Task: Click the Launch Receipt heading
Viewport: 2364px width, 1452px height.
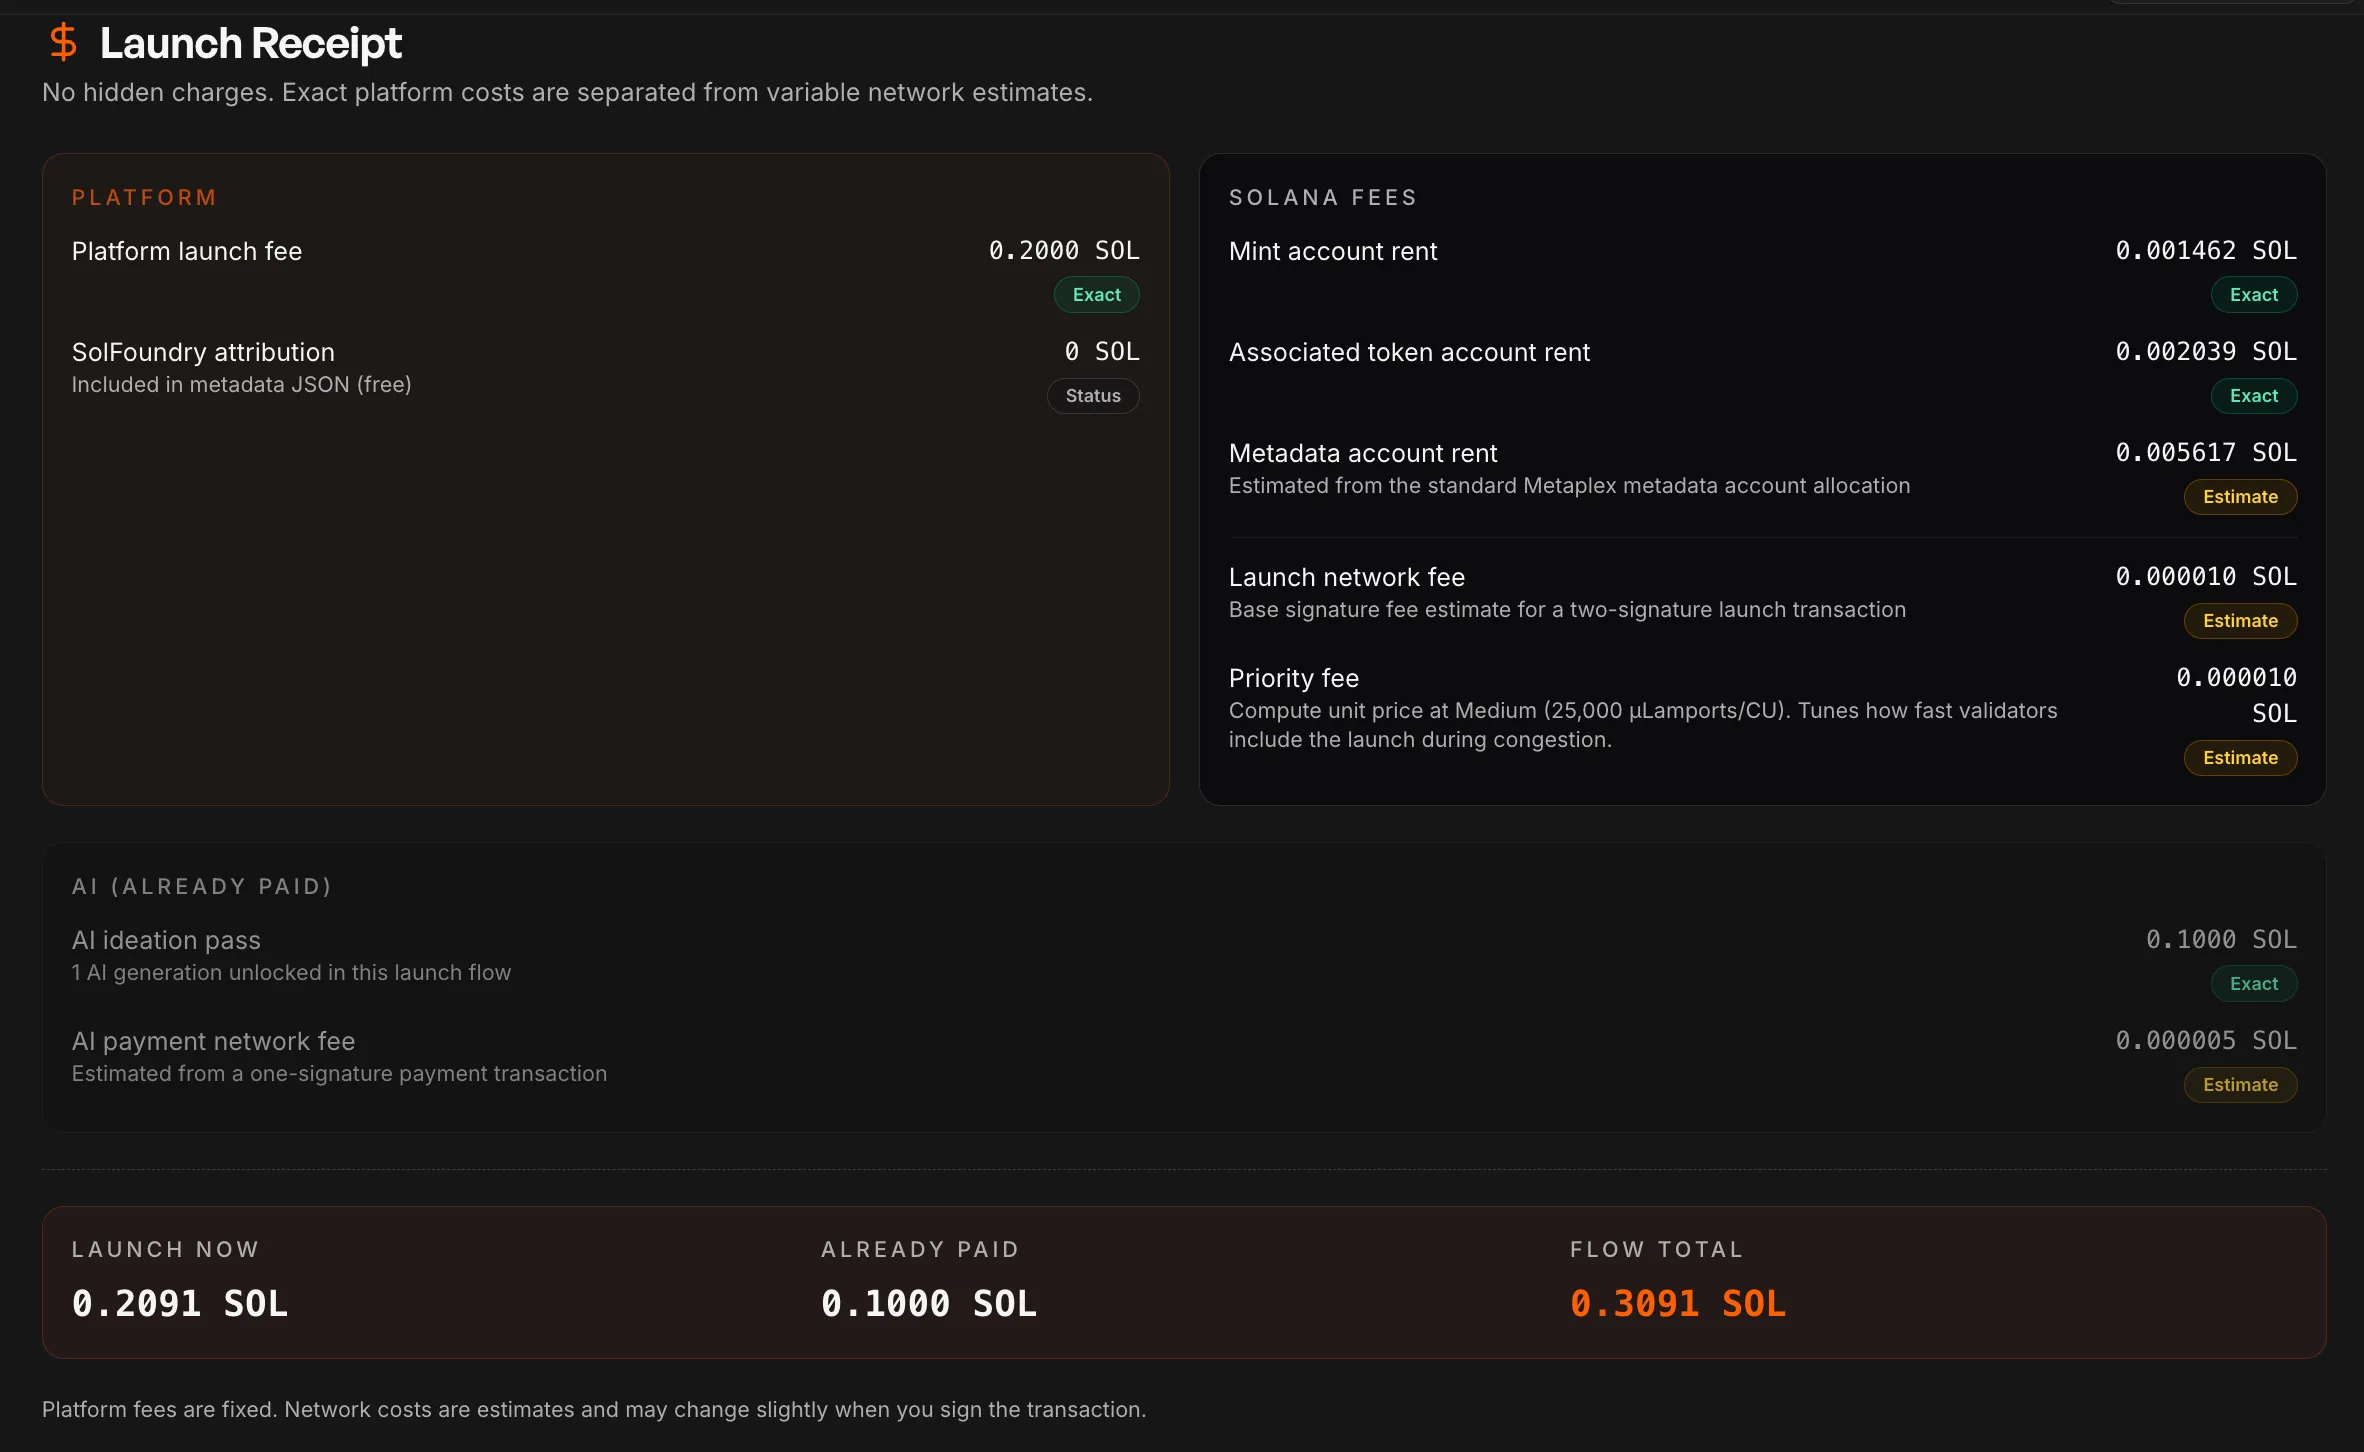Action: 250,44
